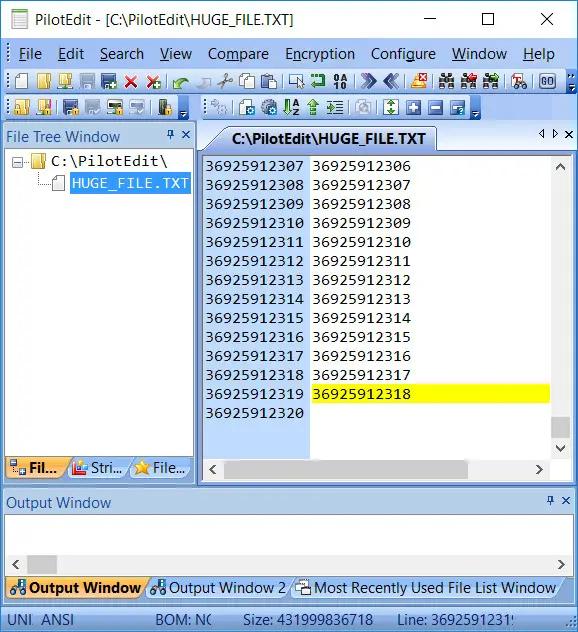Toggle pin on Output Window panel
Viewport: 578px width, 632px height.
[x=551, y=500]
